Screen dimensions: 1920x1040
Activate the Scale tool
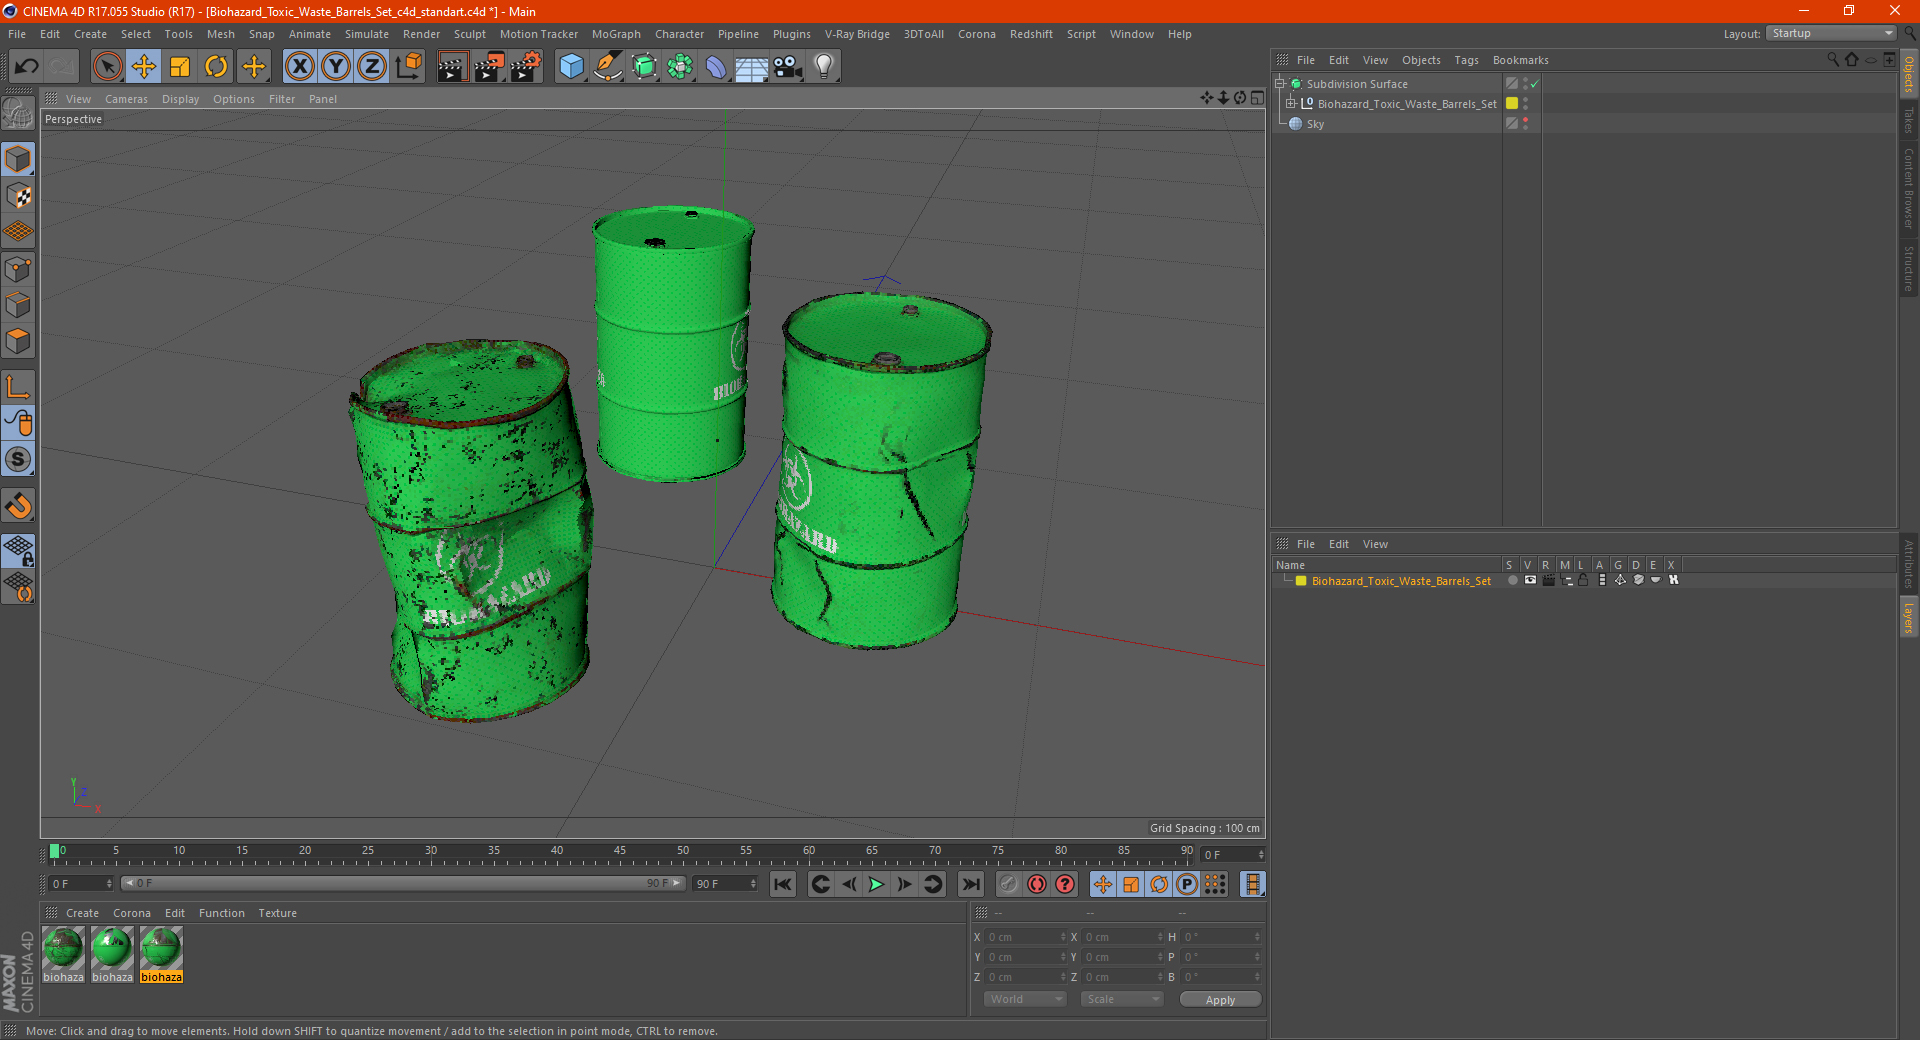[x=180, y=67]
